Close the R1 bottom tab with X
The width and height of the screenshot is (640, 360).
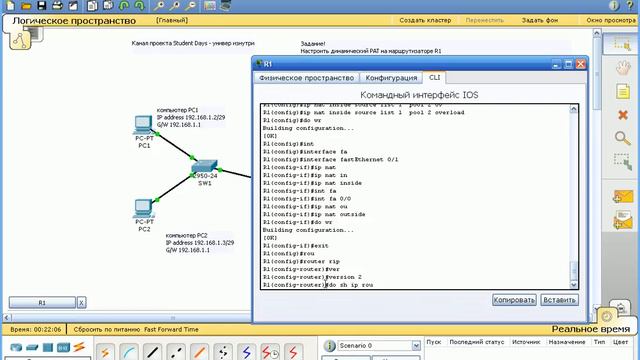tap(81, 302)
